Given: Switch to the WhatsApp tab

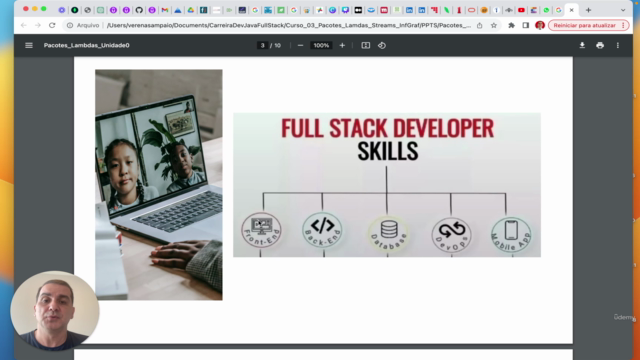Looking at the screenshot, I should coord(546,10).
